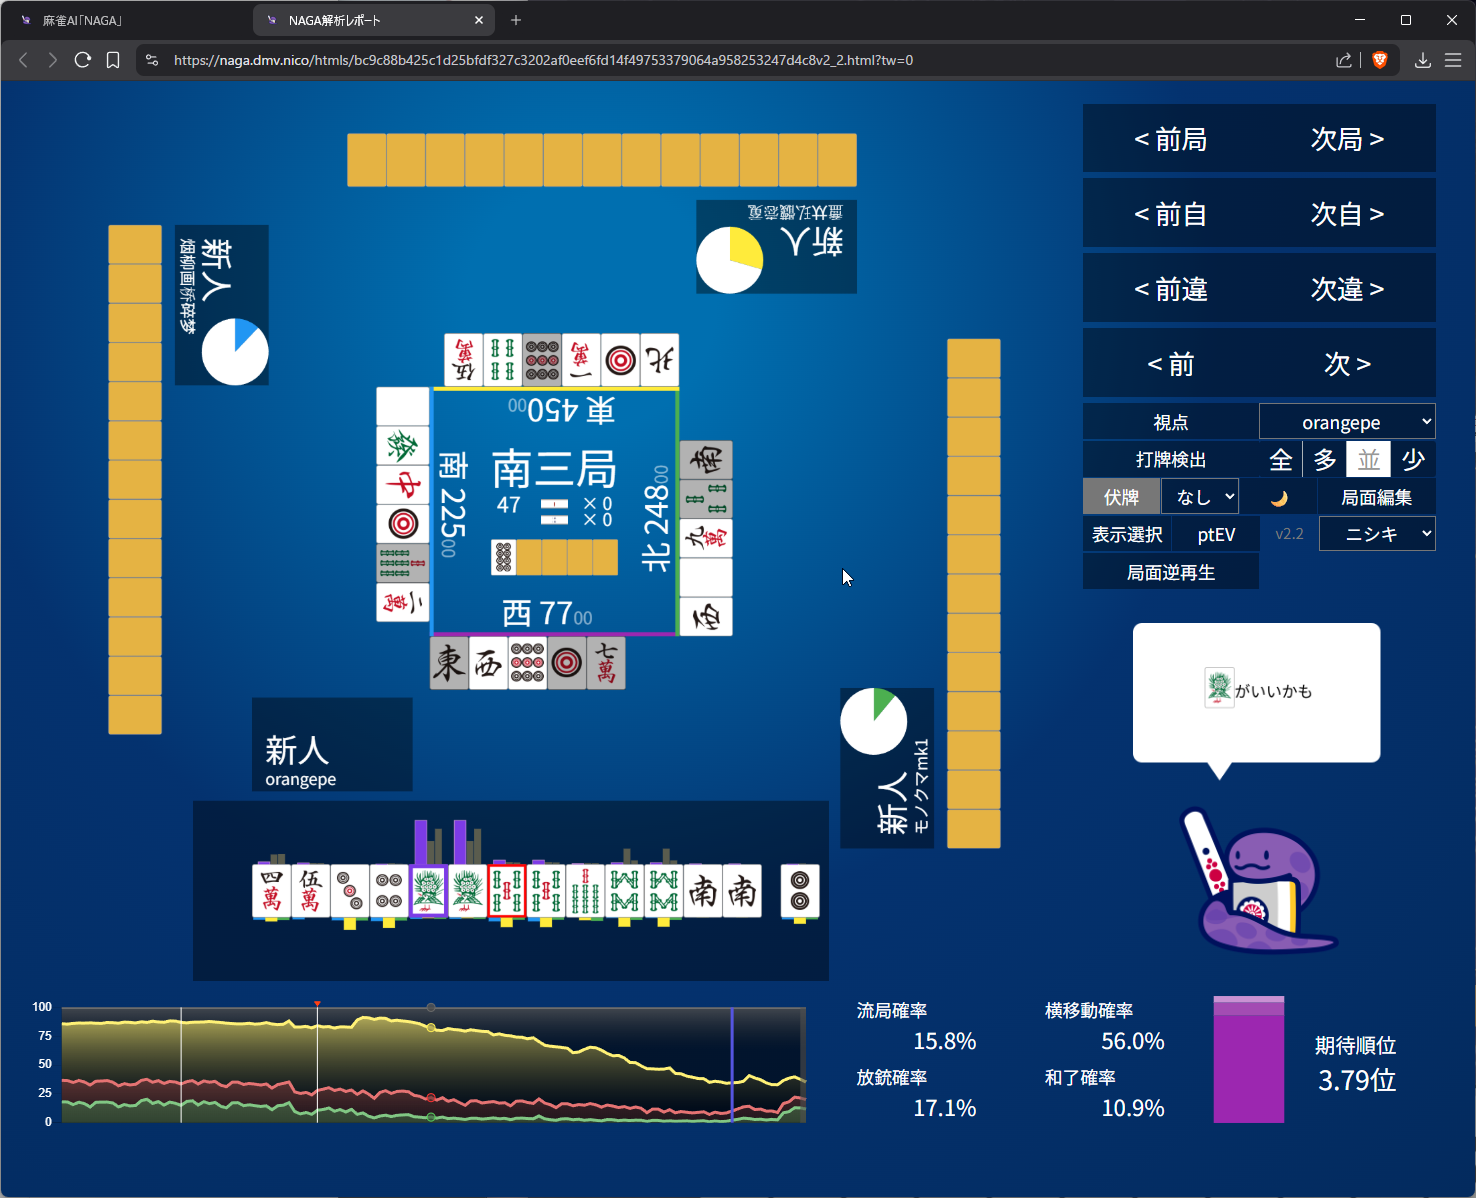This screenshot has width=1476, height=1198.
Task: Click the bookmark icon in toolbar
Action: 113,60
